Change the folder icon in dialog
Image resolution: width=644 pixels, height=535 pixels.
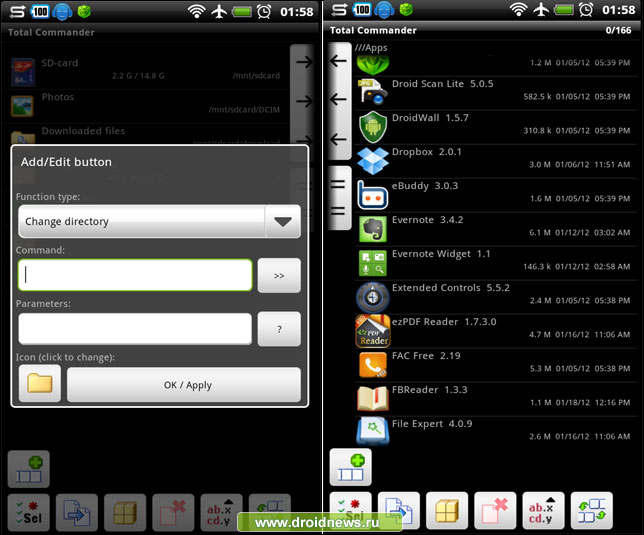click(x=40, y=383)
